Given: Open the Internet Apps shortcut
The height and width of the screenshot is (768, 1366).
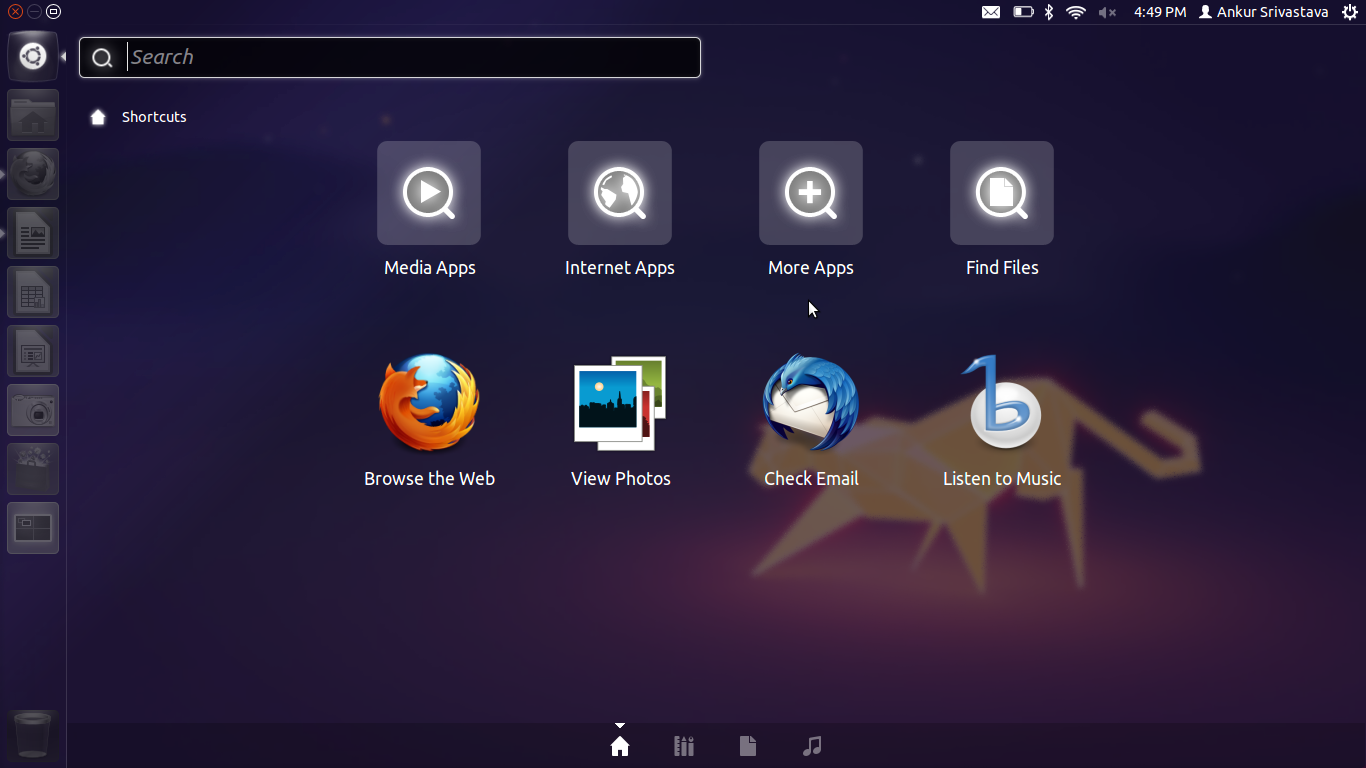Looking at the screenshot, I should click(x=620, y=193).
